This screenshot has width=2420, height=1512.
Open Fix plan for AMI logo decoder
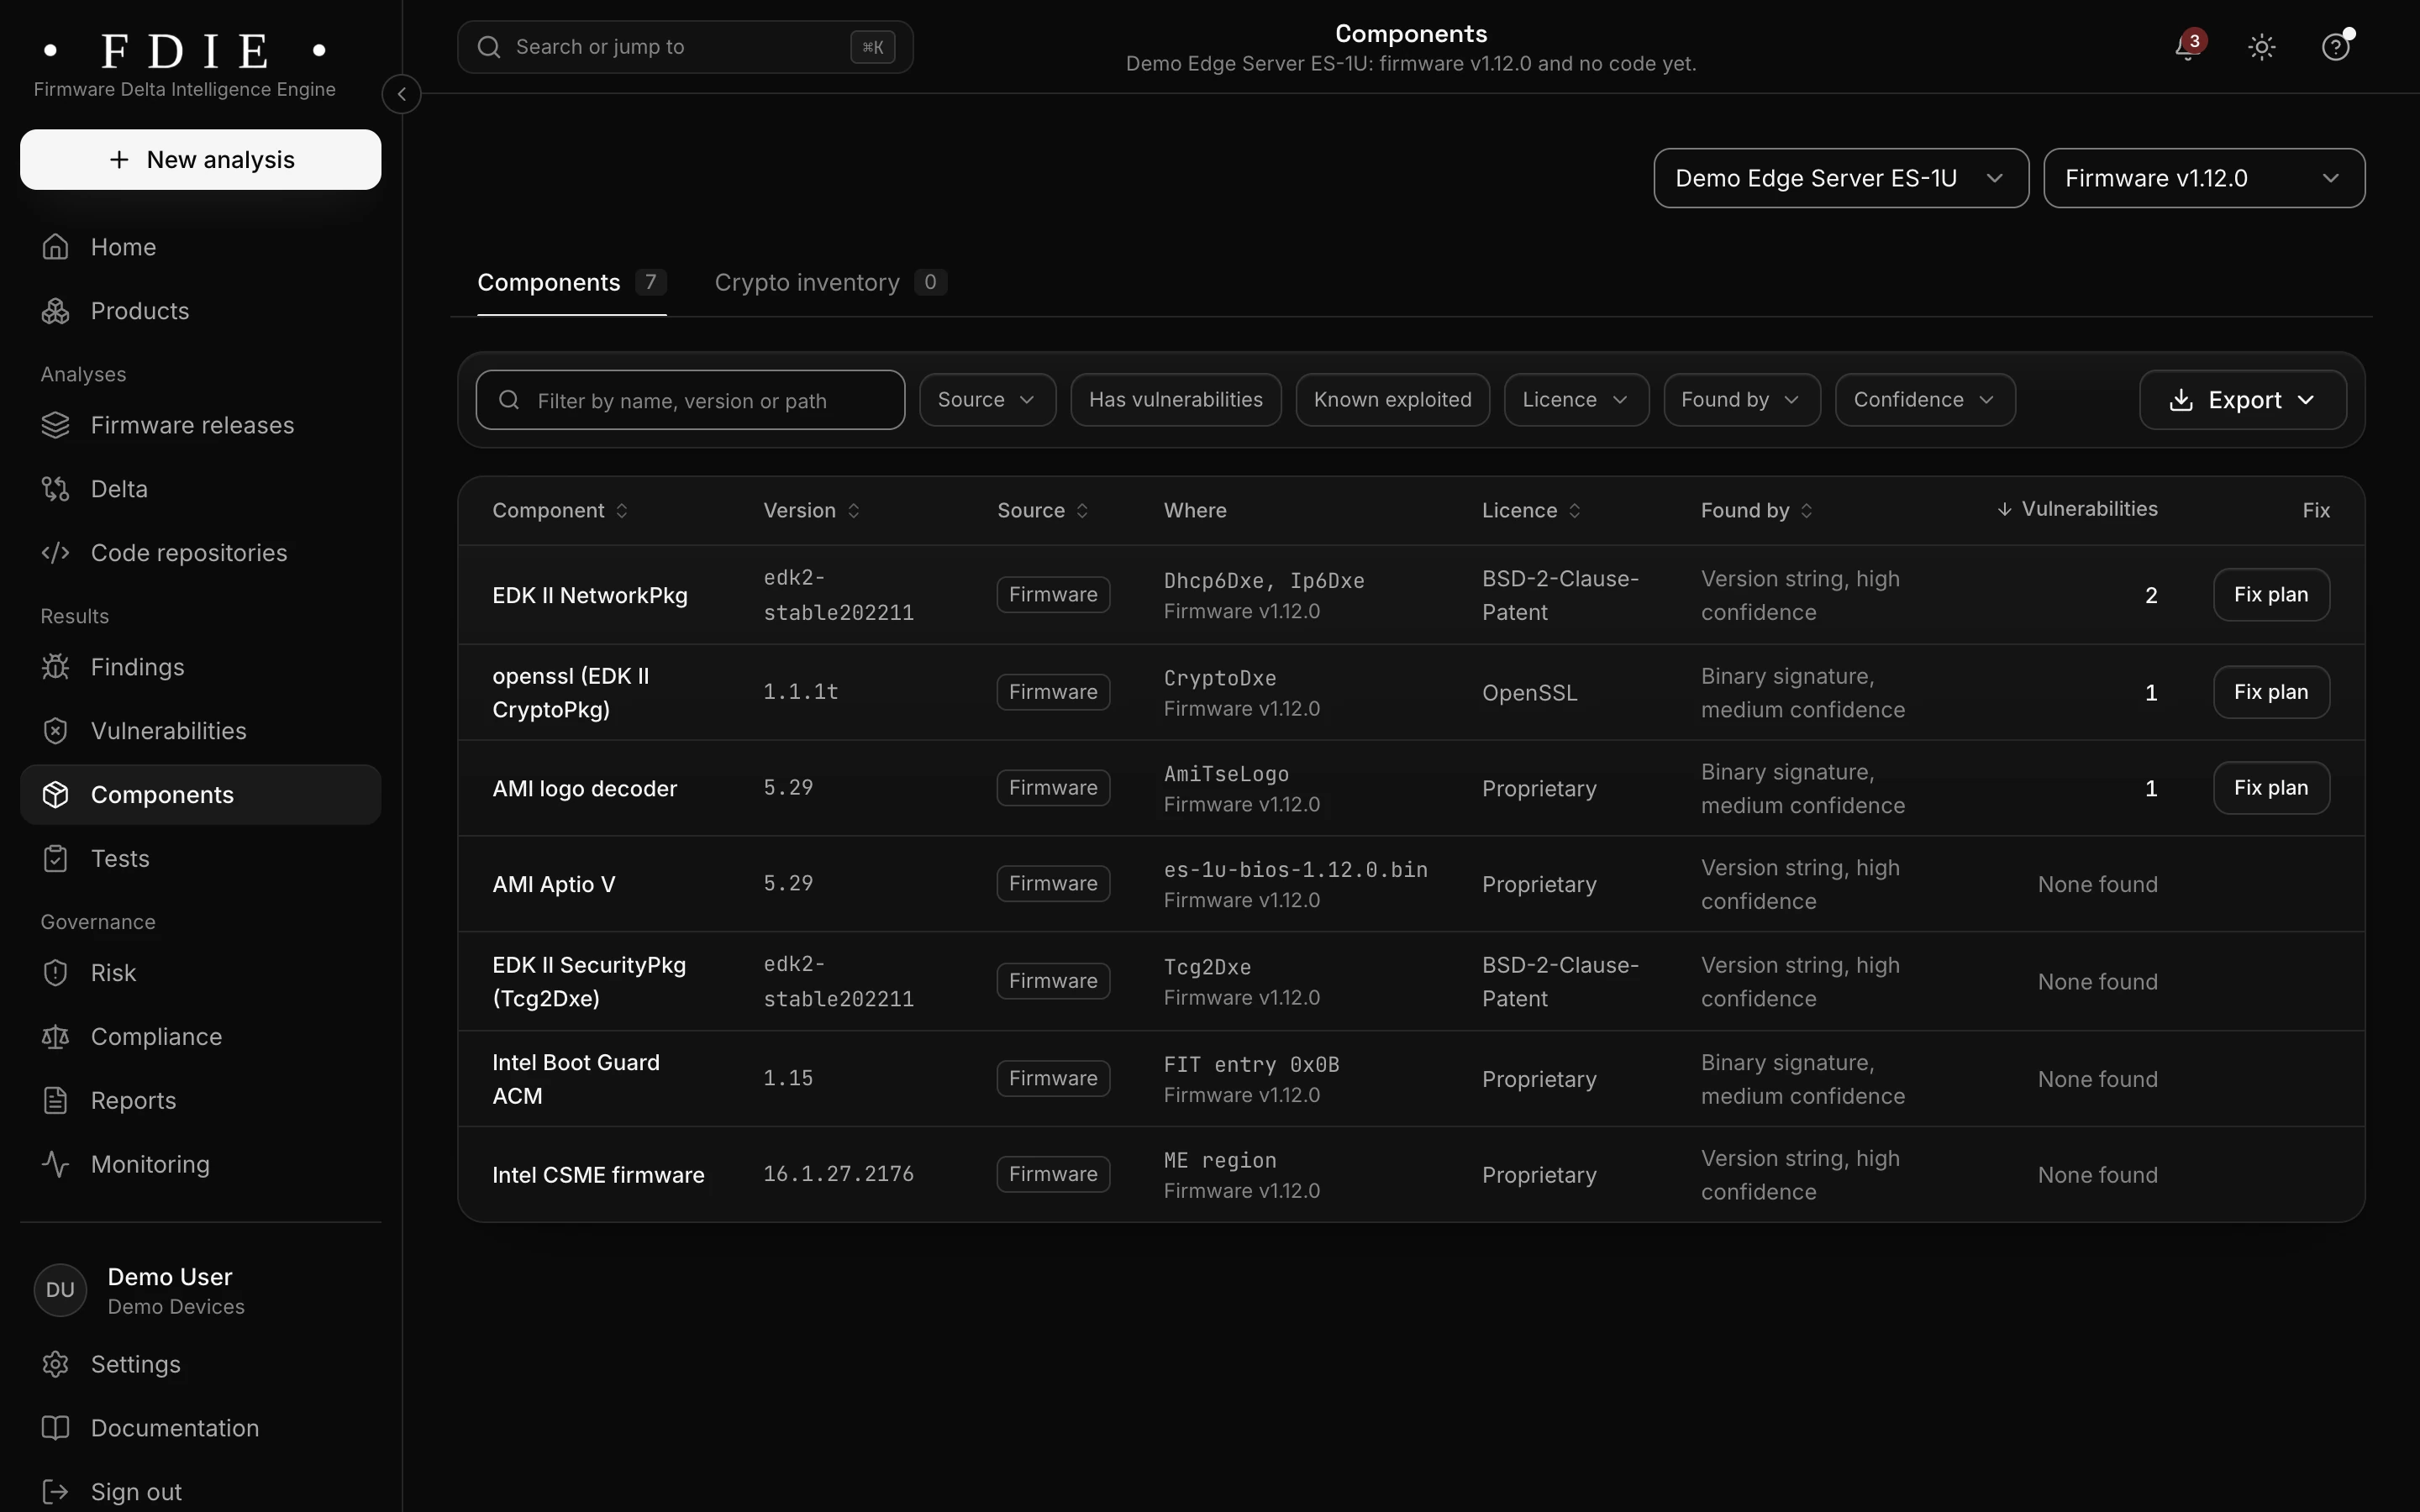point(2271,788)
